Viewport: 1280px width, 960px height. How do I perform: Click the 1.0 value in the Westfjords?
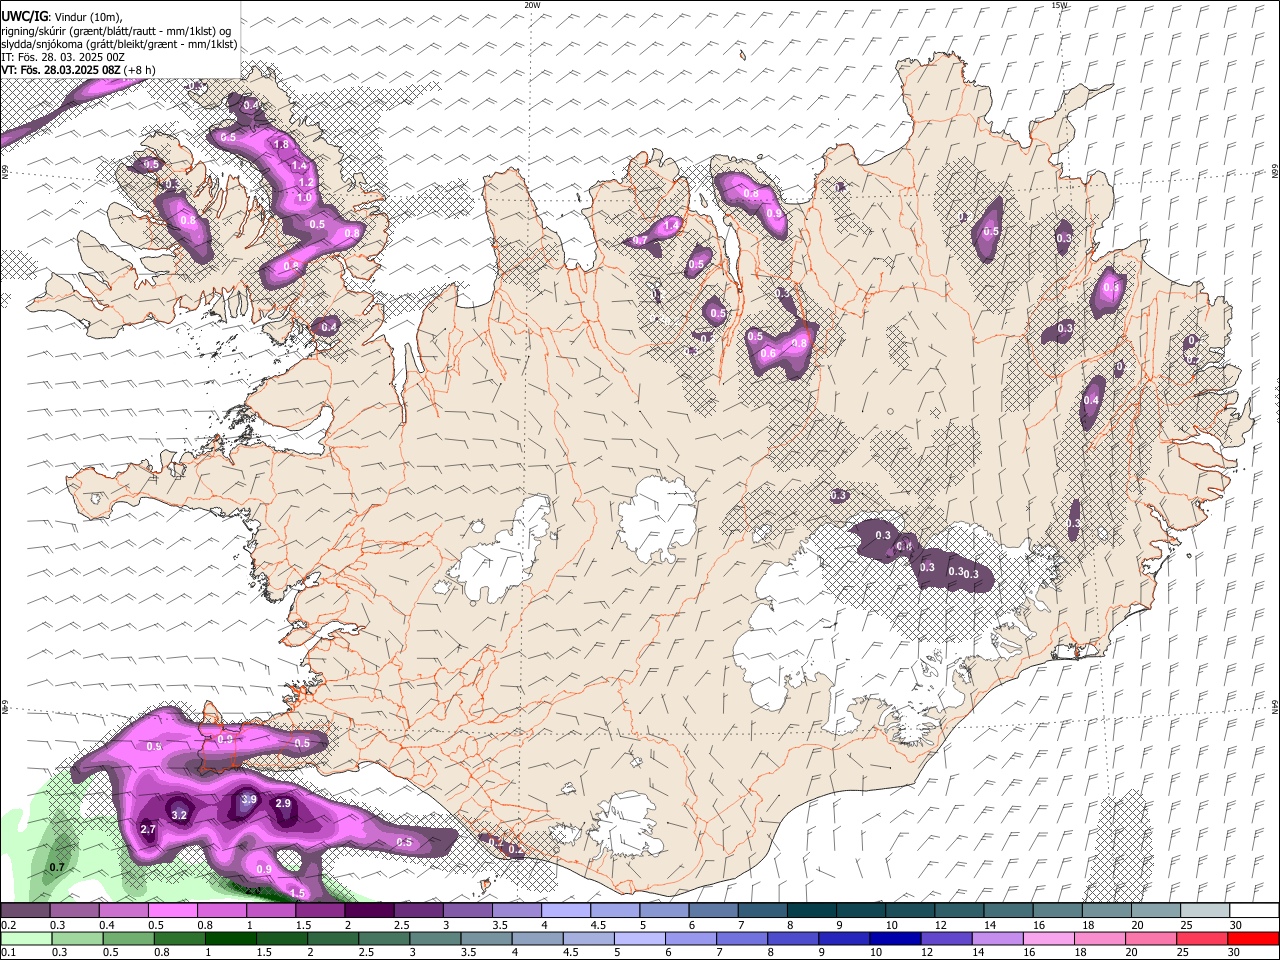tap(304, 197)
